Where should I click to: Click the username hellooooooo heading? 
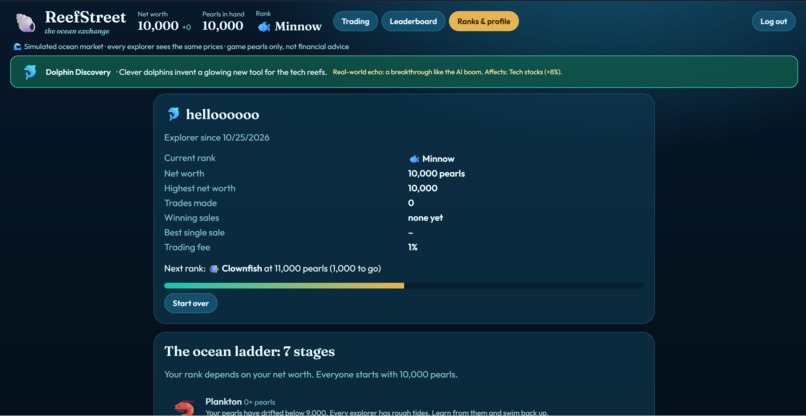[x=223, y=115]
